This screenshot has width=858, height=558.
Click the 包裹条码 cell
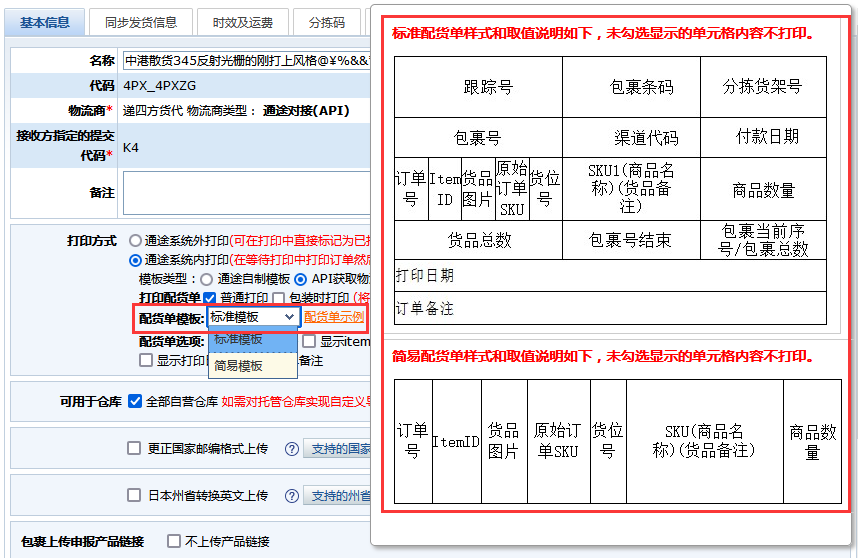click(631, 87)
